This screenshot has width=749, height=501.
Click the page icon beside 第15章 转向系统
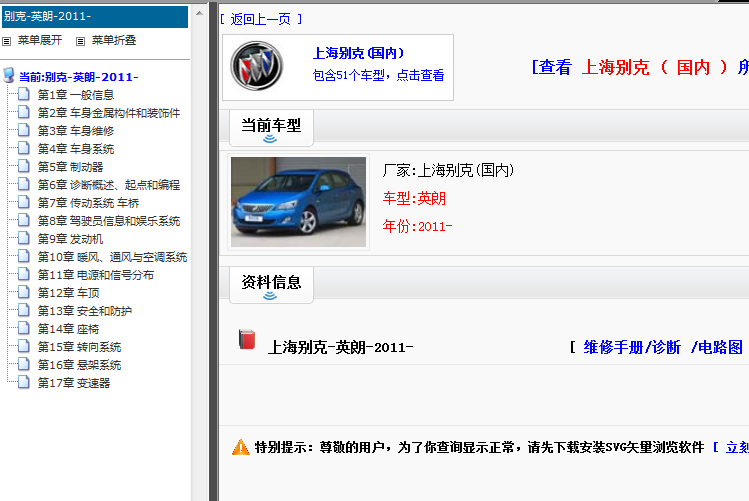click(x=23, y=346)
